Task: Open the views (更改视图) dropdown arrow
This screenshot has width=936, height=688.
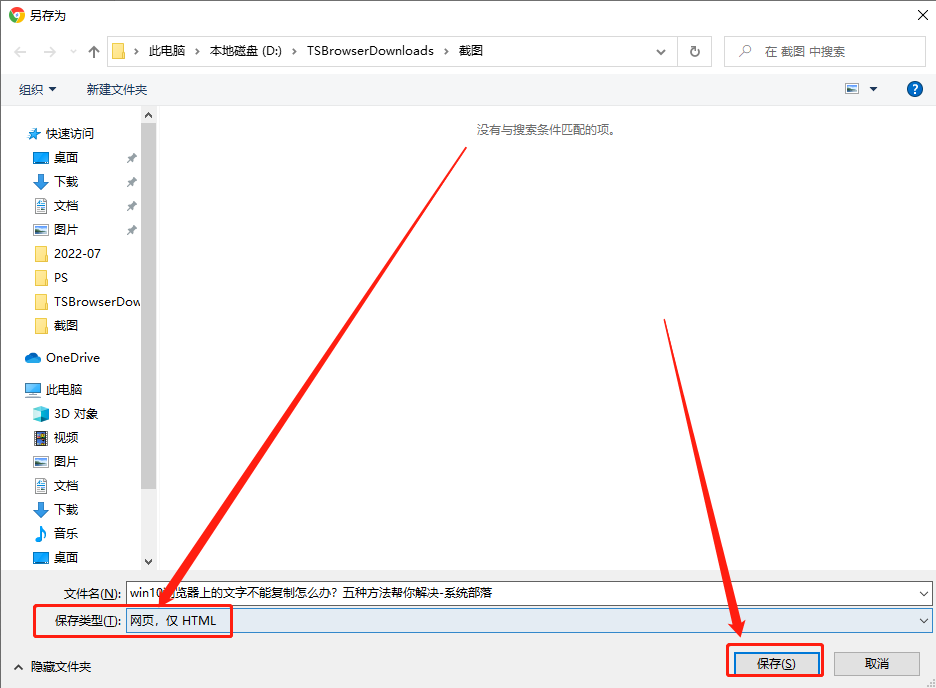Action: pyautogui.click(x=872, y=88)
